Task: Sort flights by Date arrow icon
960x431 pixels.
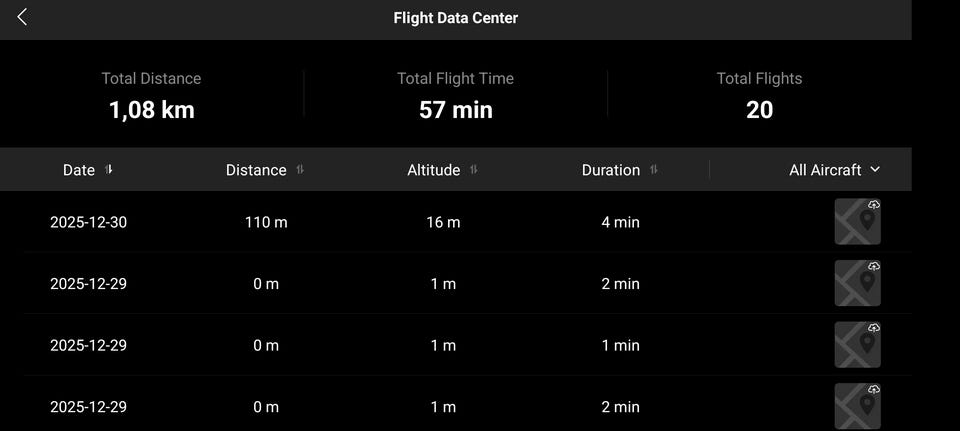Action: 109,169
